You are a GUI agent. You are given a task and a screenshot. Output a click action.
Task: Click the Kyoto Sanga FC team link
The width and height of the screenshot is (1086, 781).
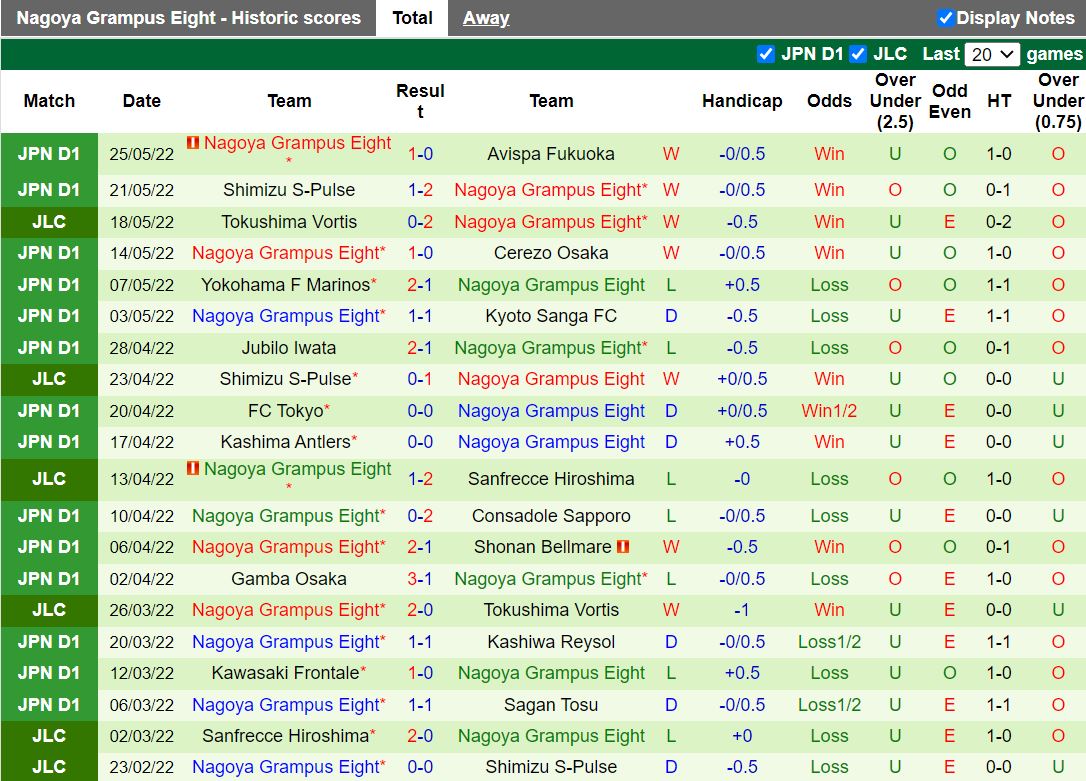(552, 316)
